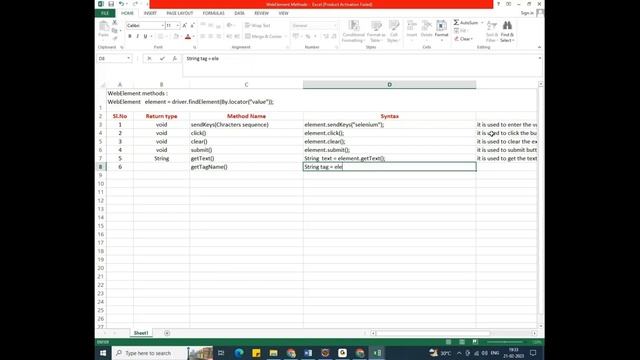Cancel cell entry with X in formula bar
The height and width of the screenshot is (360, 640).
149,59
